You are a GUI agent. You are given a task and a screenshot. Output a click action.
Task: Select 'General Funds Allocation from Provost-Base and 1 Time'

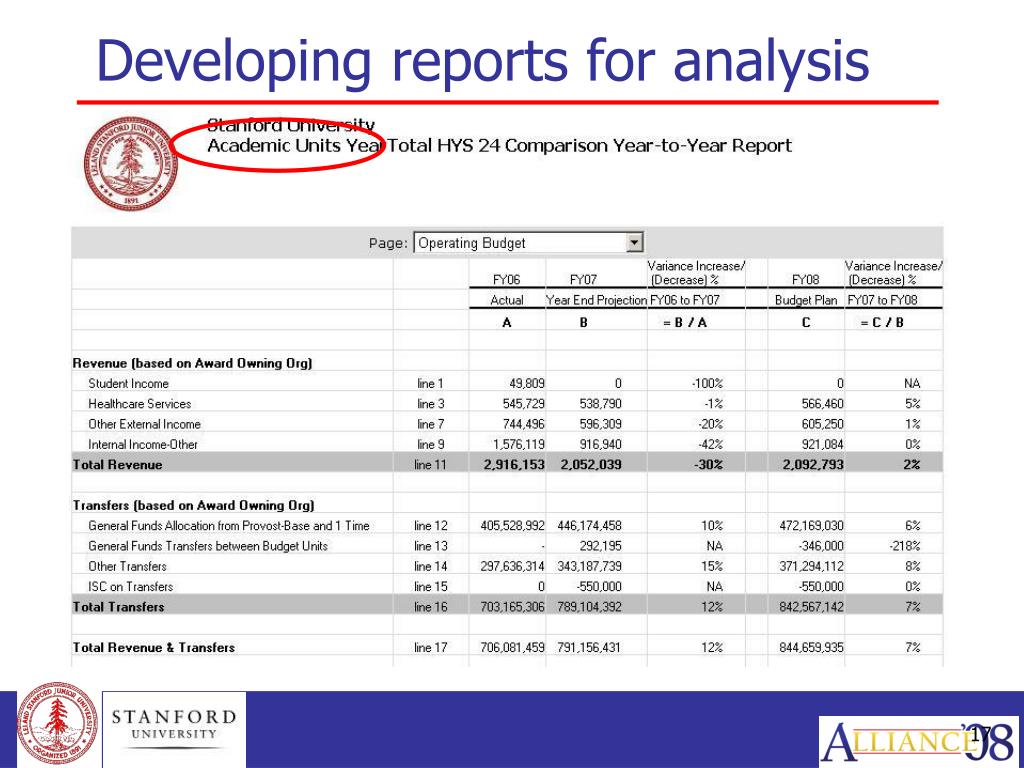click(x=229, y=526)
